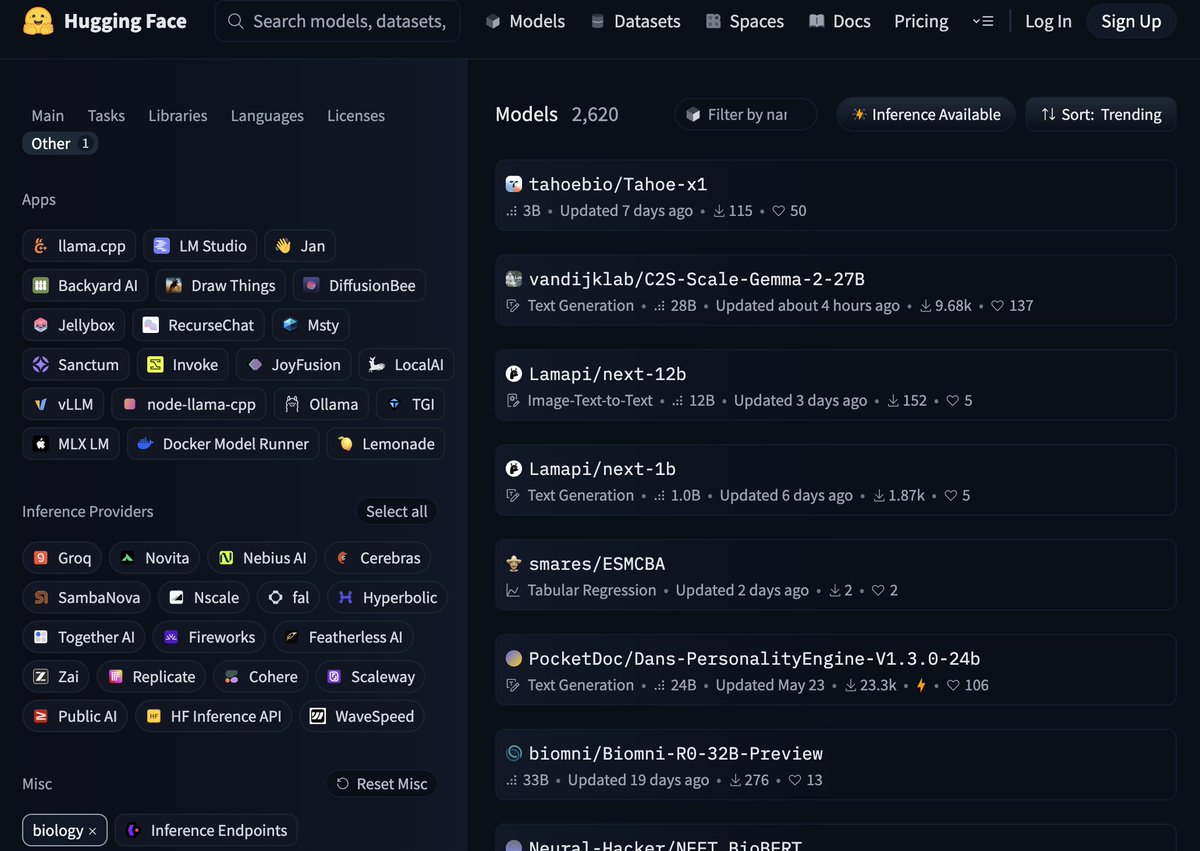This screenshot has width=1200, height=851.
Task: Switch to the Tasks tab
Action: pyautogui.click(x=106, y=116)
